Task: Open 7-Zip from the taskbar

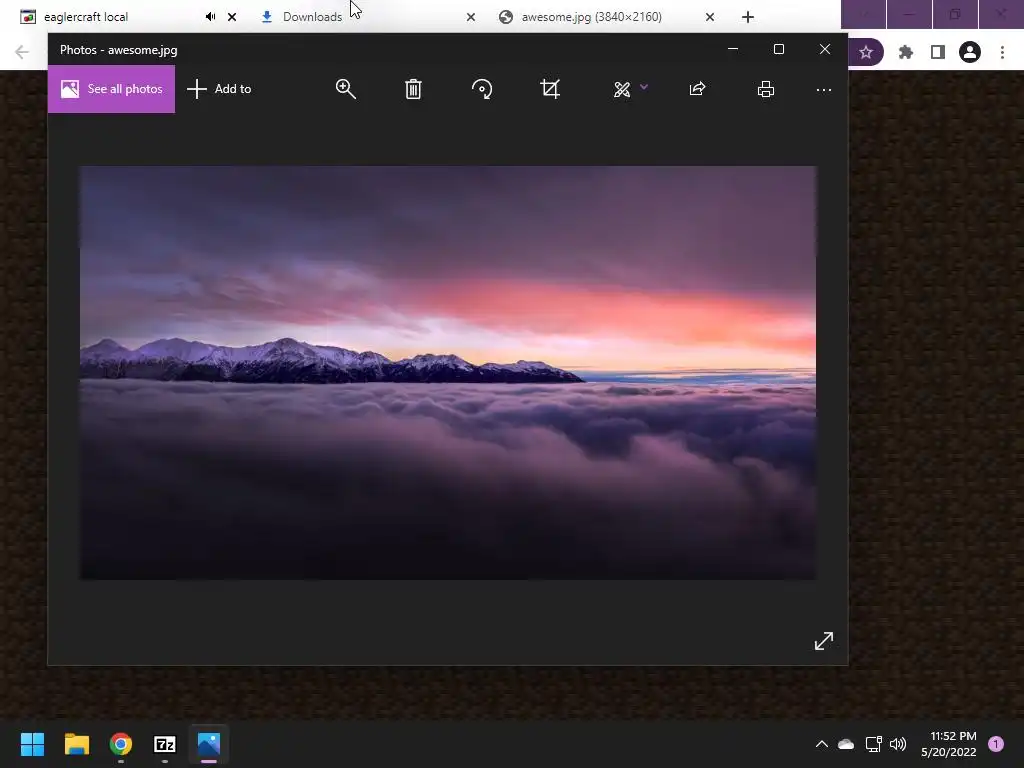Action: 165,744
